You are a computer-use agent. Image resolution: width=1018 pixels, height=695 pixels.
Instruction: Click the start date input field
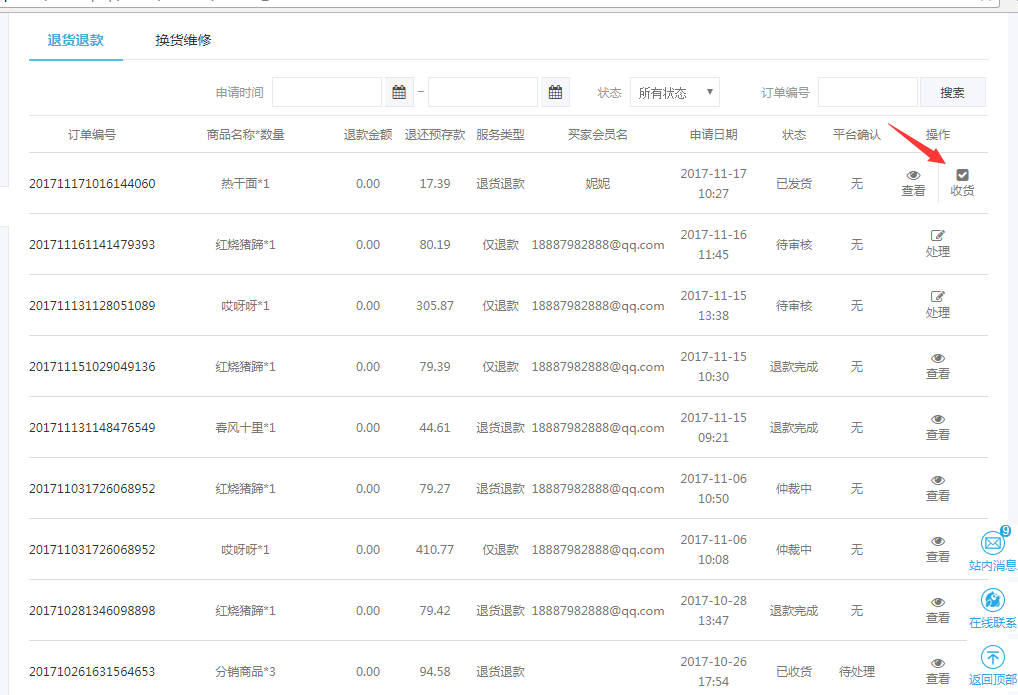(x=327, y=93)
